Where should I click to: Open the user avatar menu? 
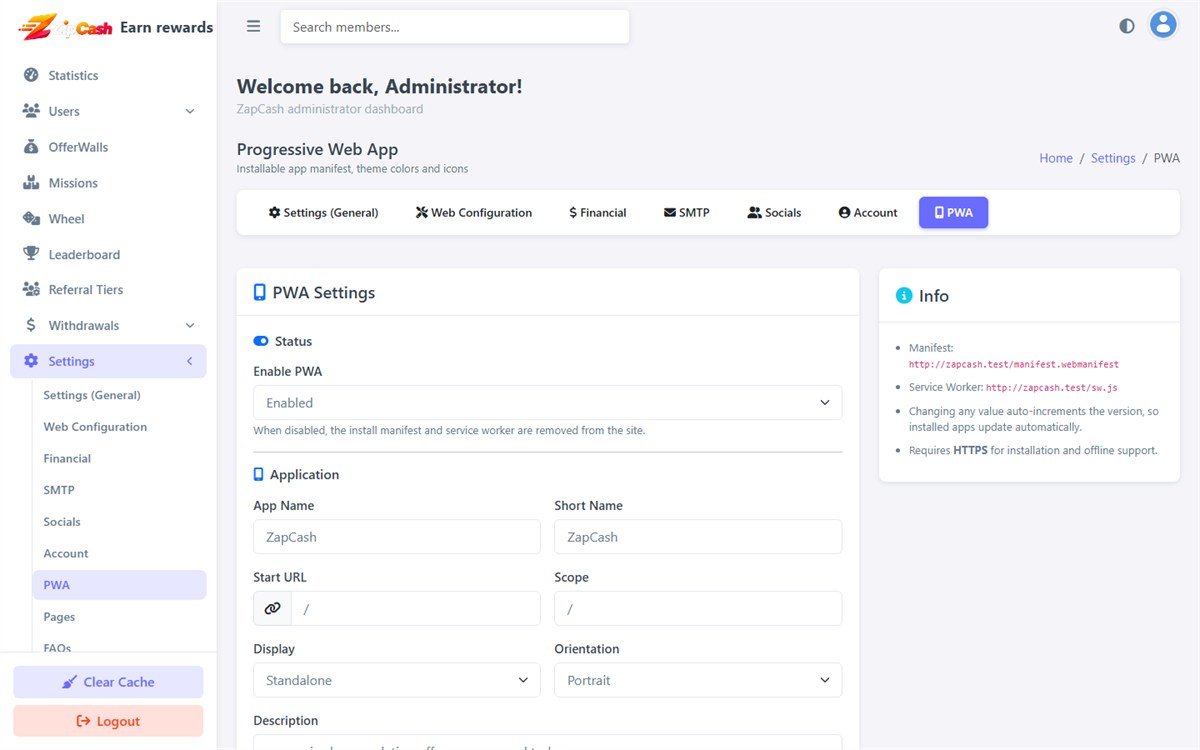click(1162, 25)
